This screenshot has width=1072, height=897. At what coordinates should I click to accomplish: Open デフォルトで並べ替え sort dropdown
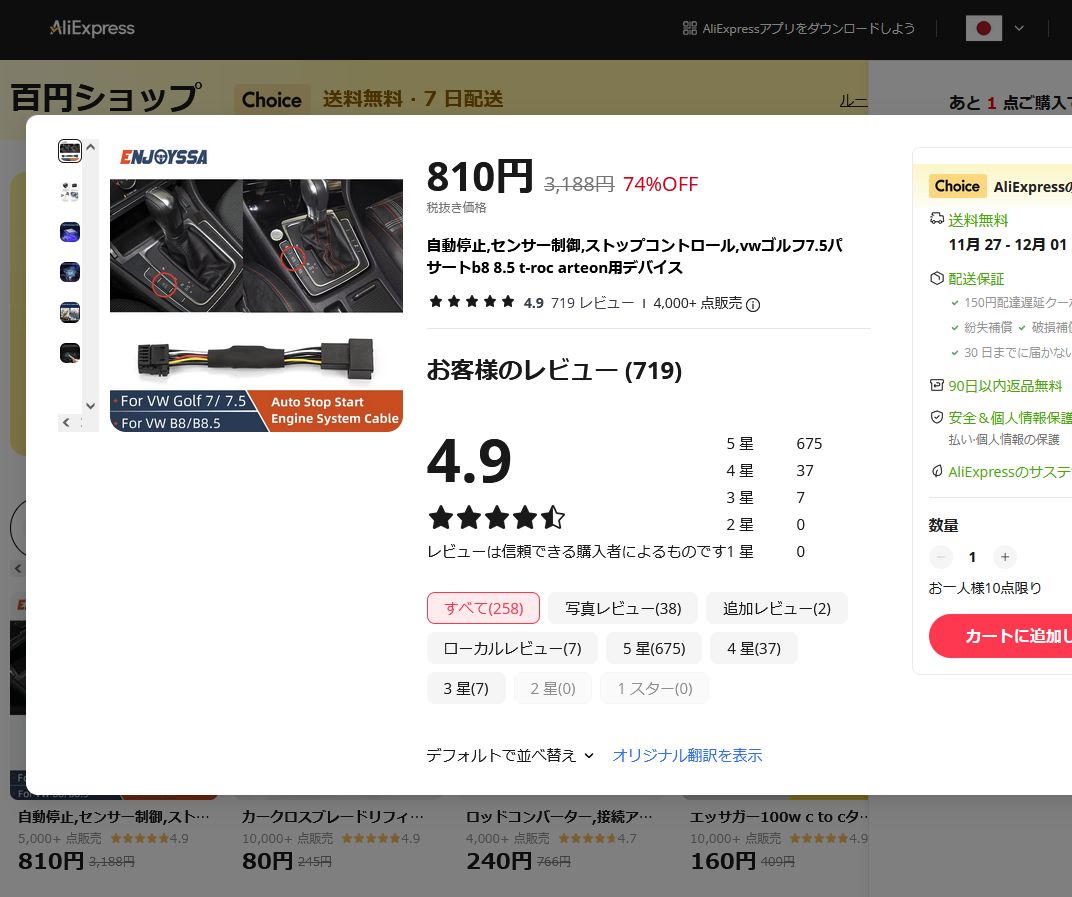click(510, 755)
